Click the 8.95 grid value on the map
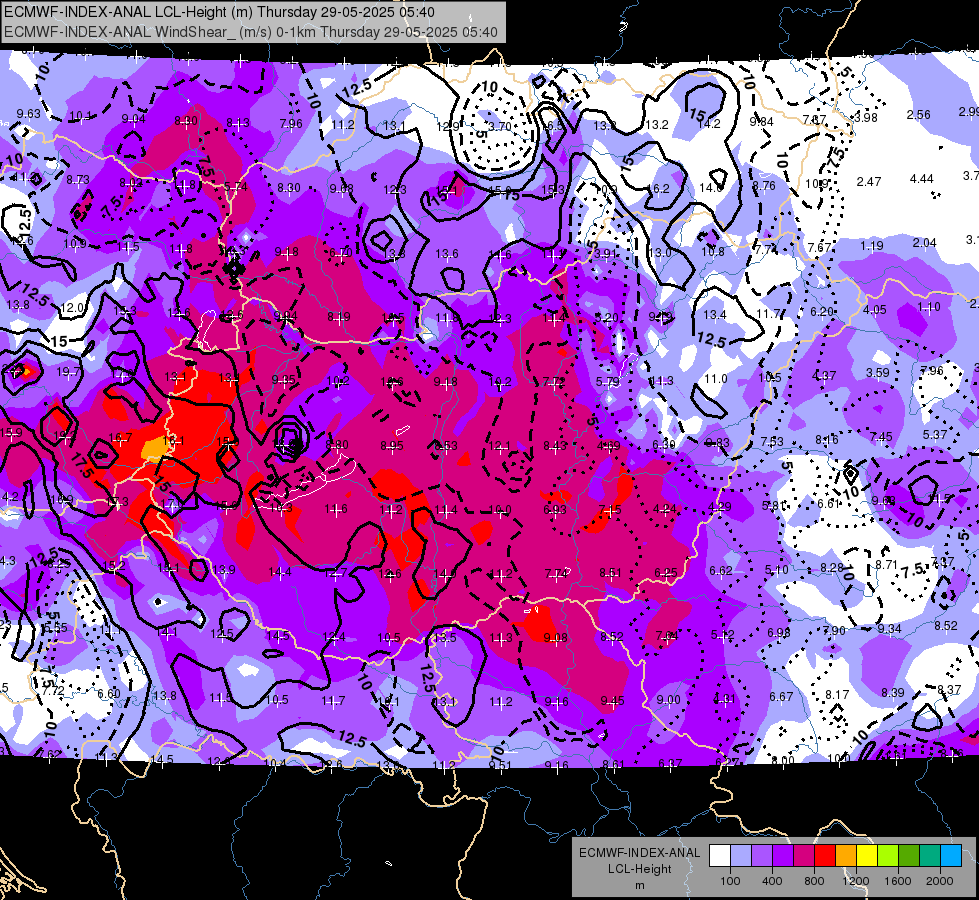 (392, 446)
